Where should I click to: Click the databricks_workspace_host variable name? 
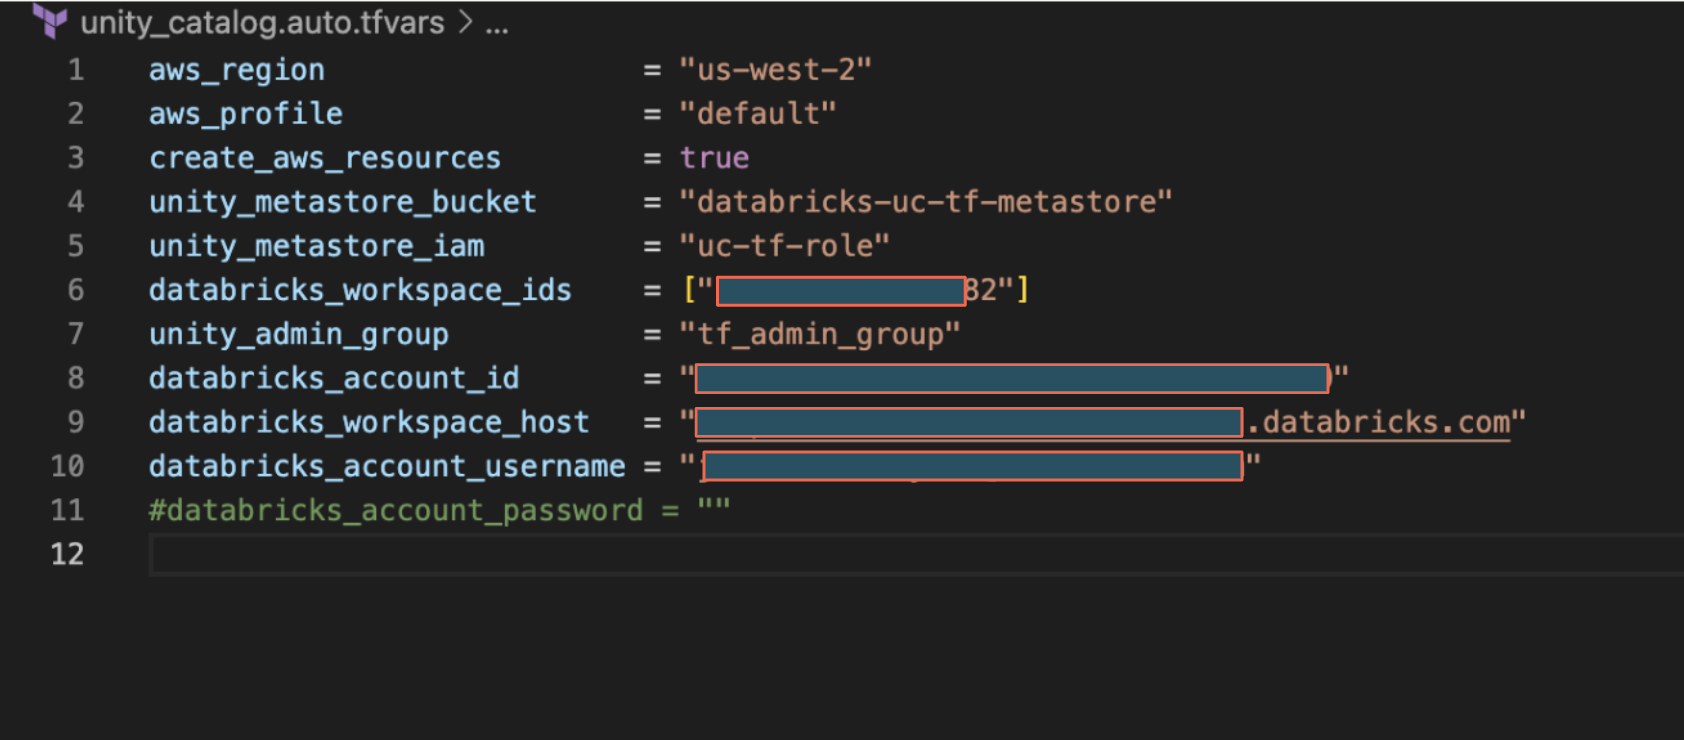pos(369,422)
